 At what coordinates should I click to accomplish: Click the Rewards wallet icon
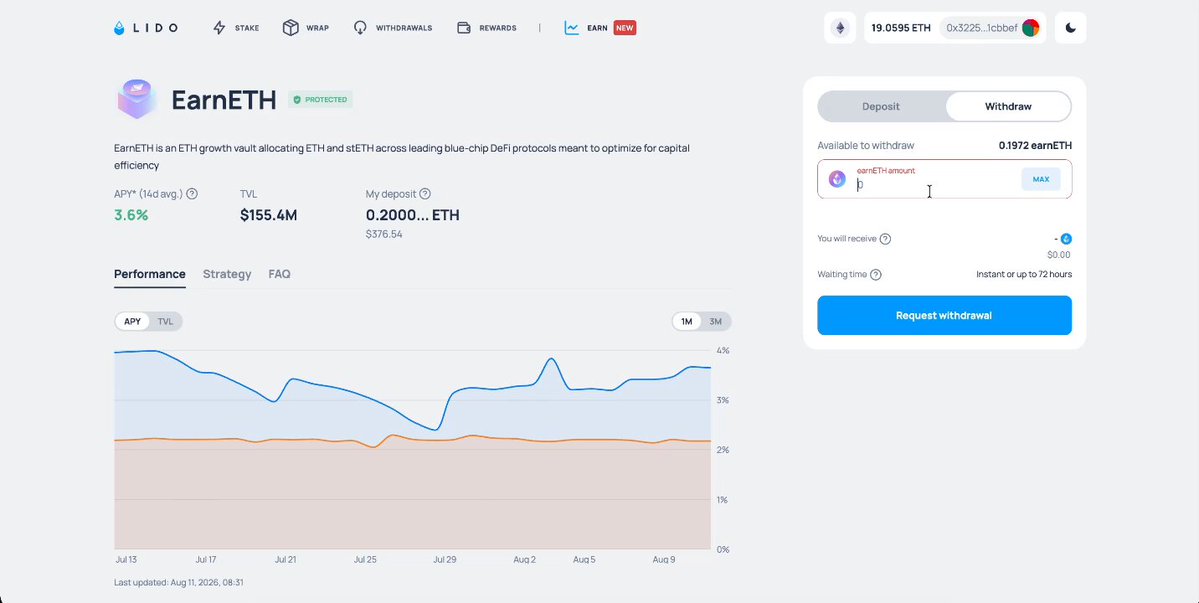pos(463,28)
